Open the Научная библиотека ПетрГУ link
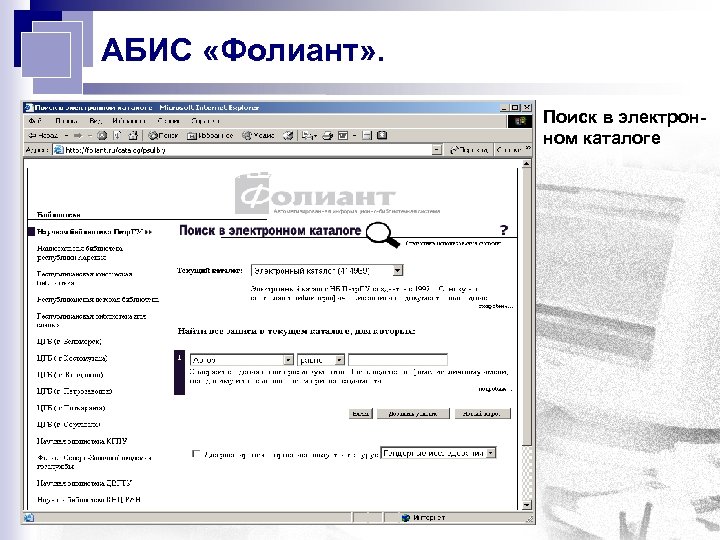The image size is (720, 540). coord(94,232)
